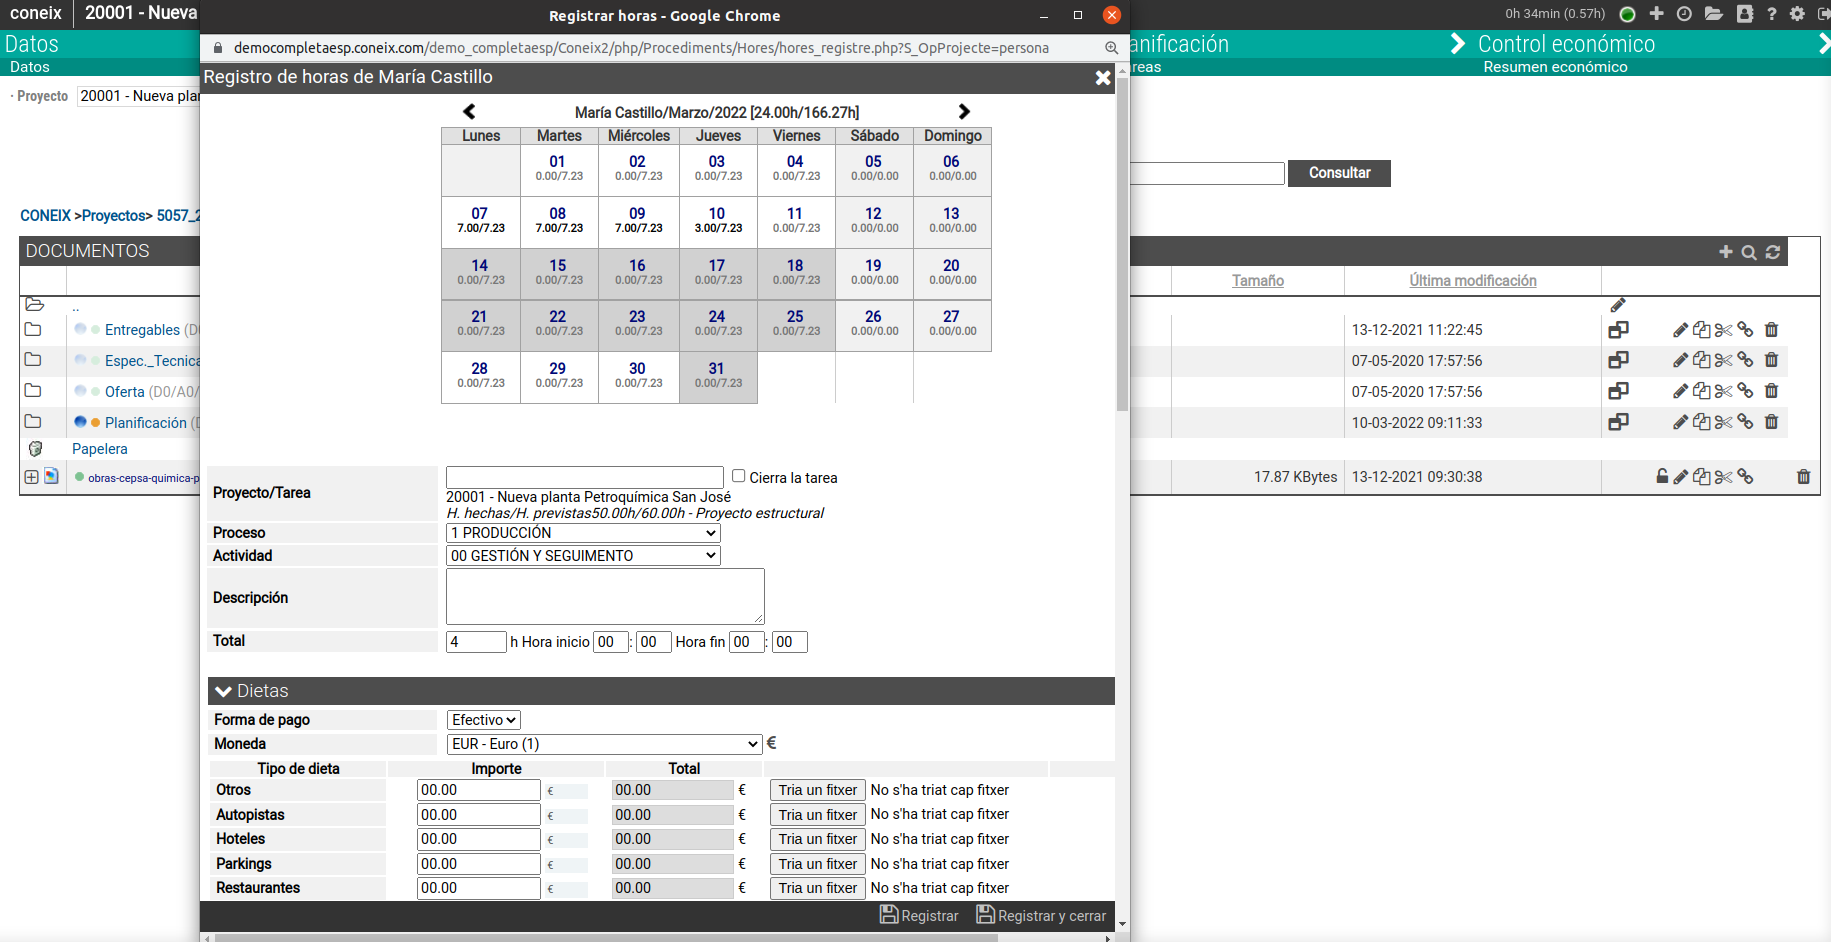Search documents with magnifier icon in Documentos panel
This screenshot has height=942, width=1831.
coord(1749,252)
